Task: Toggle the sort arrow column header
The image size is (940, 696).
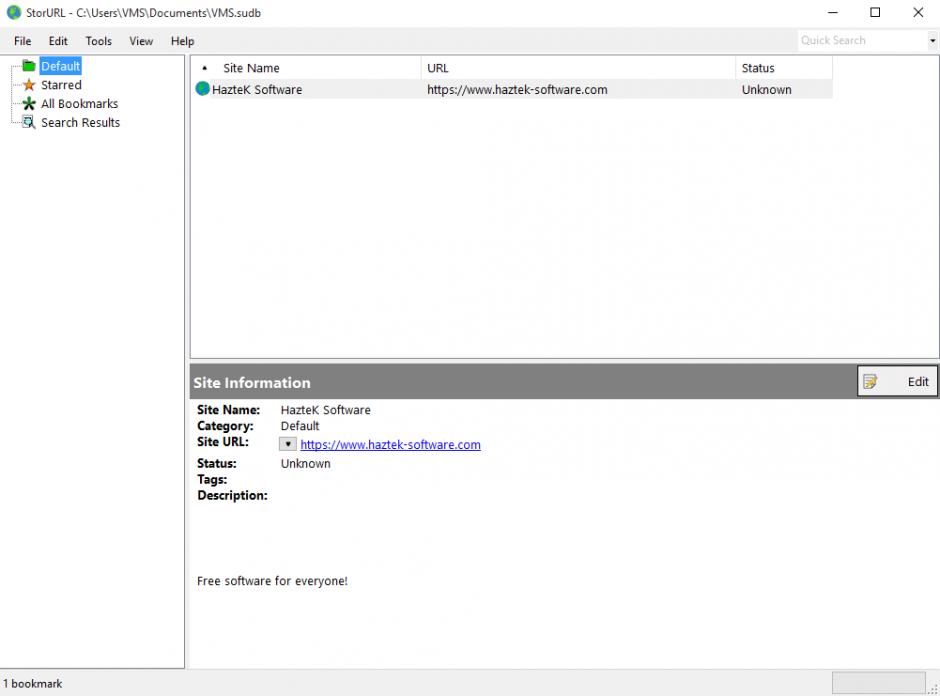Action: (x=204, y=68)
